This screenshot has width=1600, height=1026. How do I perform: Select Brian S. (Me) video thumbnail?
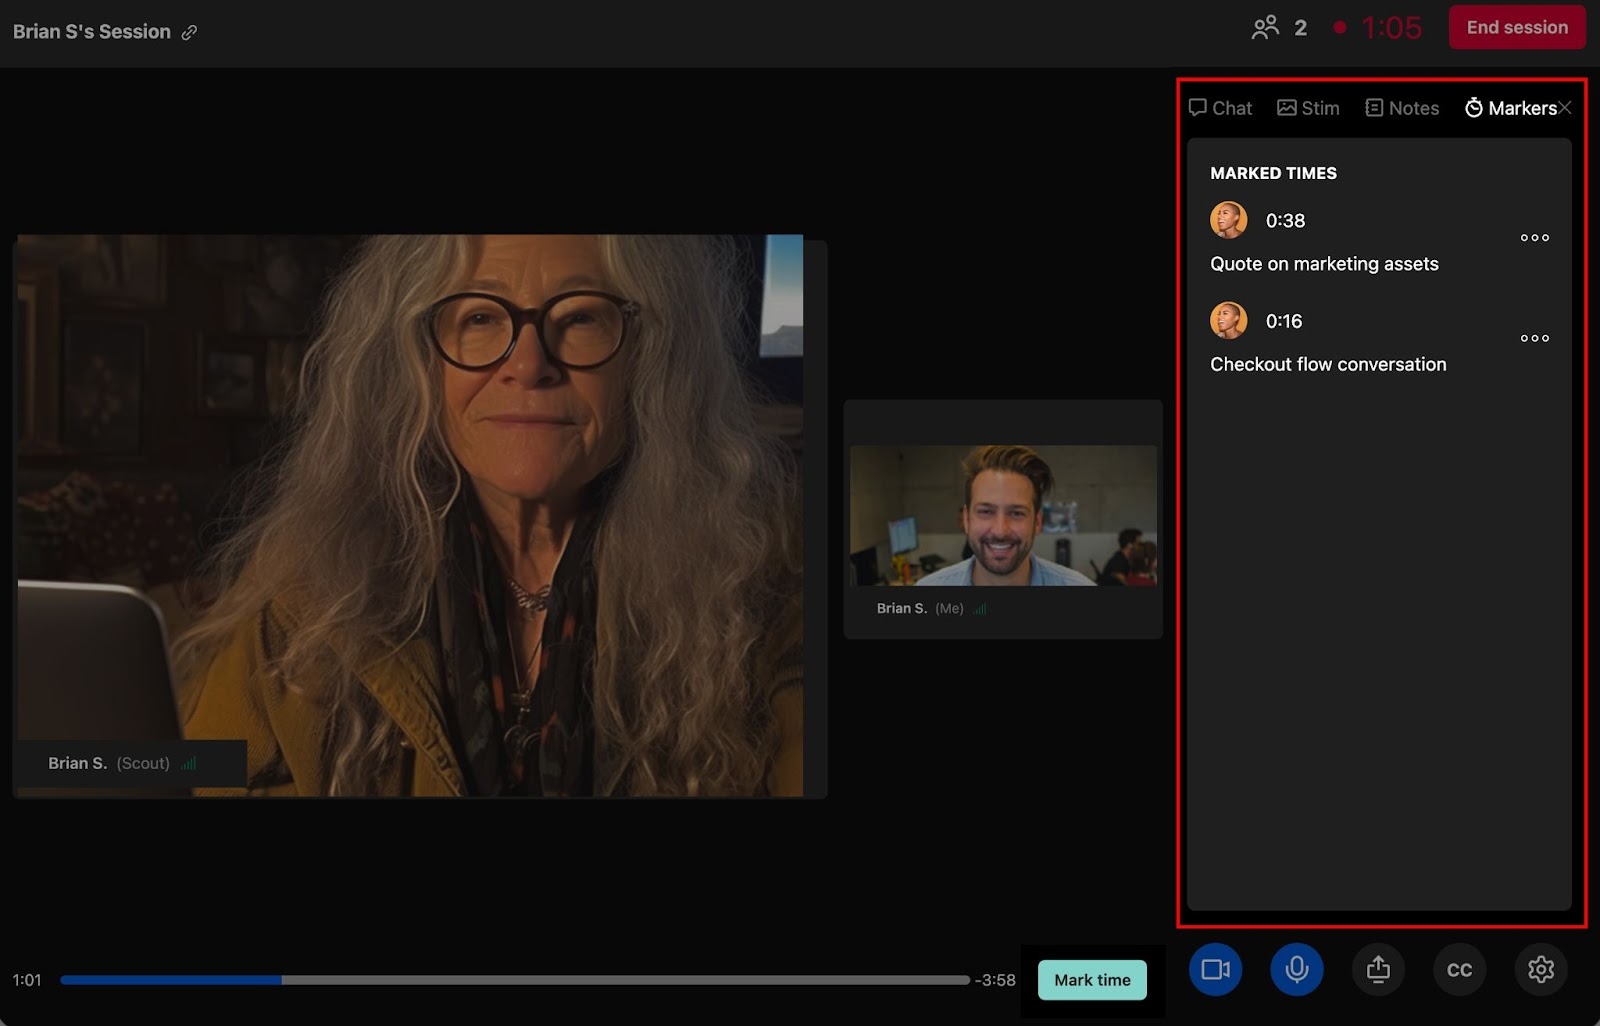(x=1003, y=516)
